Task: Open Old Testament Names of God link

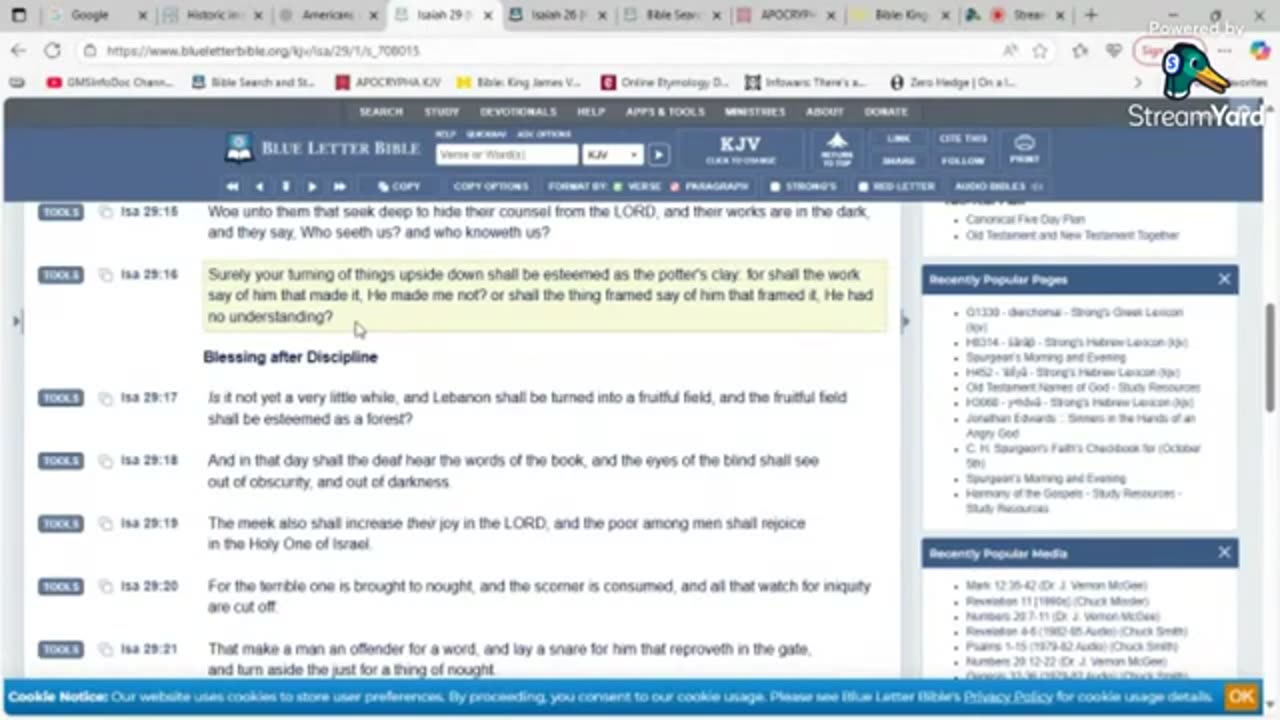Action: pyautogui.click(x=1083, y=388)
